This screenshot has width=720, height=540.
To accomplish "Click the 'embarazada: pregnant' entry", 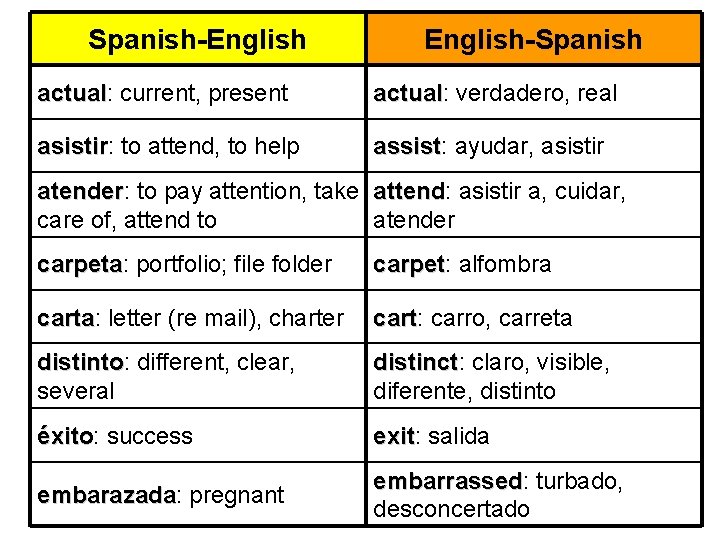I will (x=160, y=495).
